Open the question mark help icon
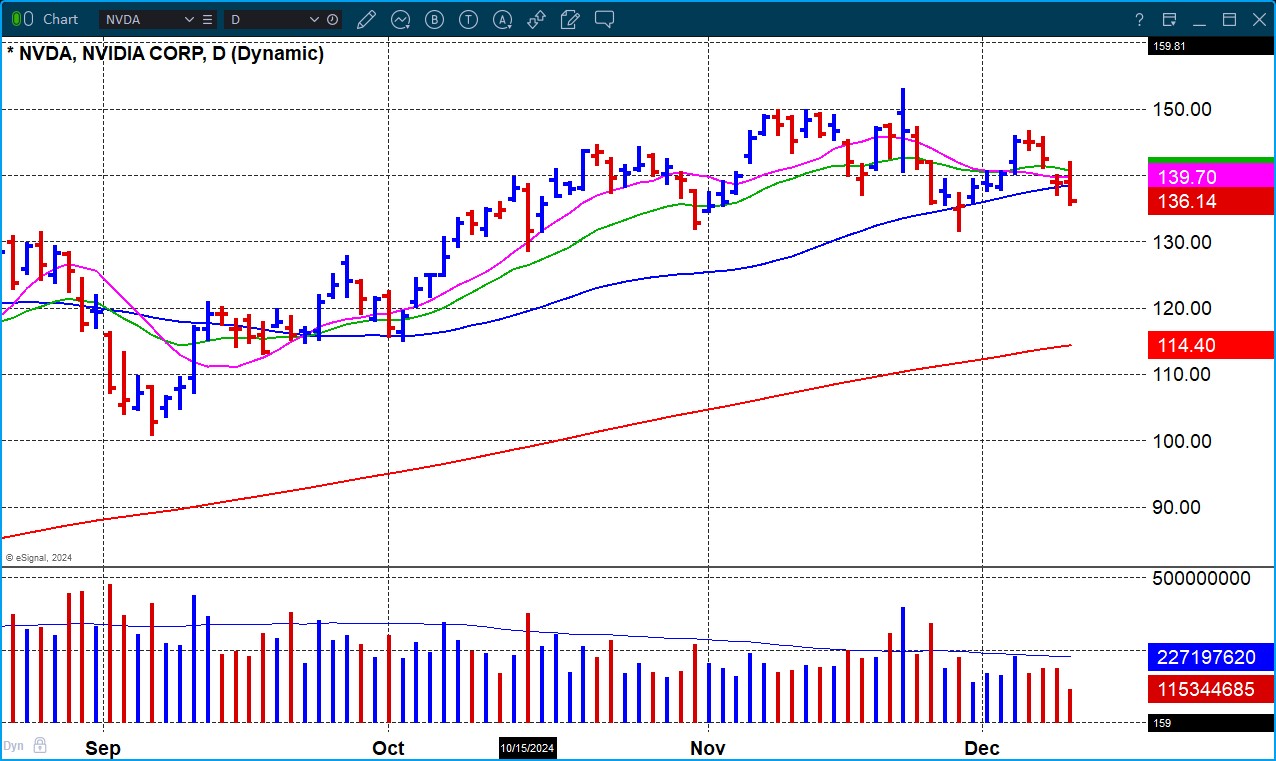This screenshot has width=1276, height=761. 1139,20
